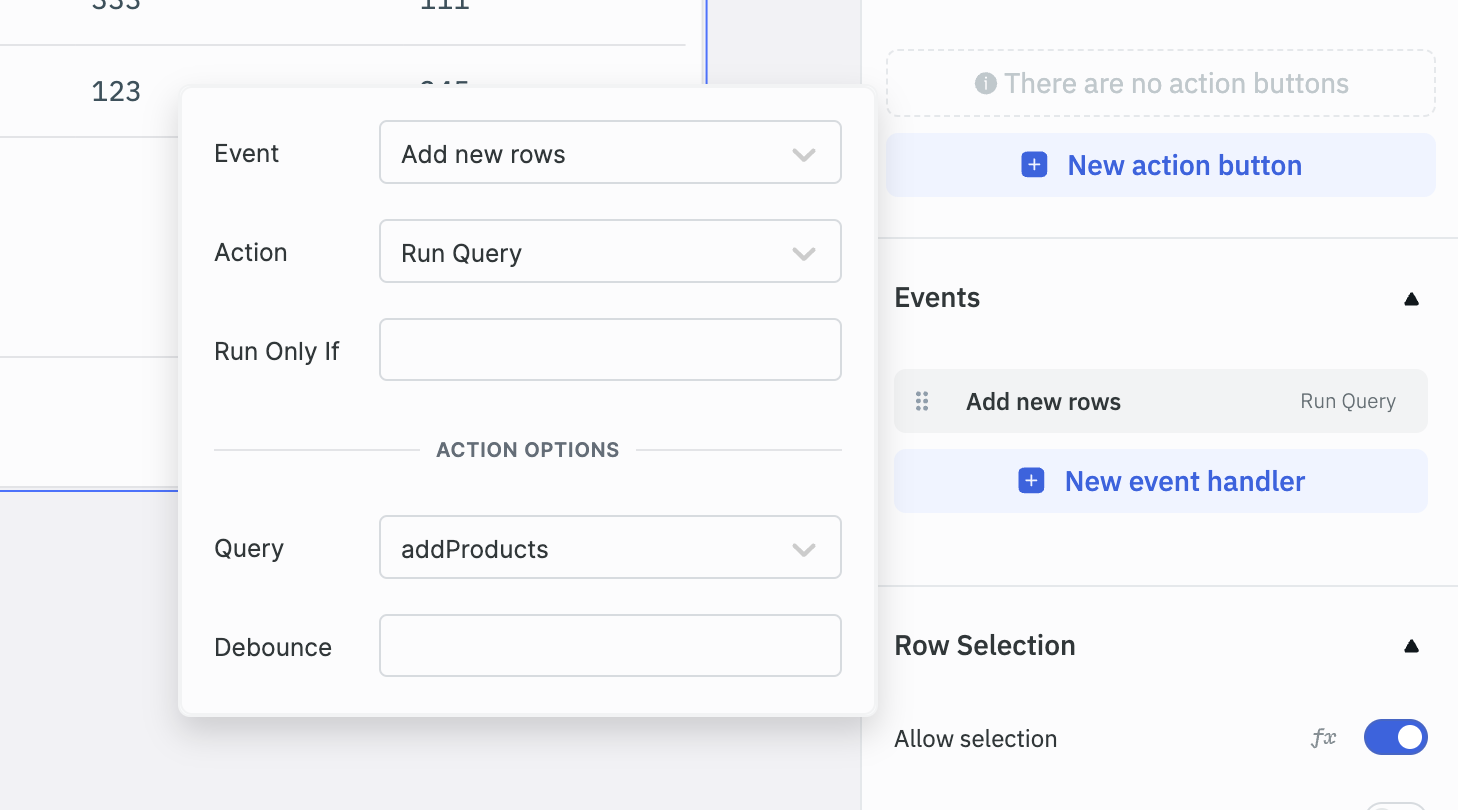Click Run Query label in the event handler row
Viewport: 1458px width, 810px height.
(x=1347, y=401)
